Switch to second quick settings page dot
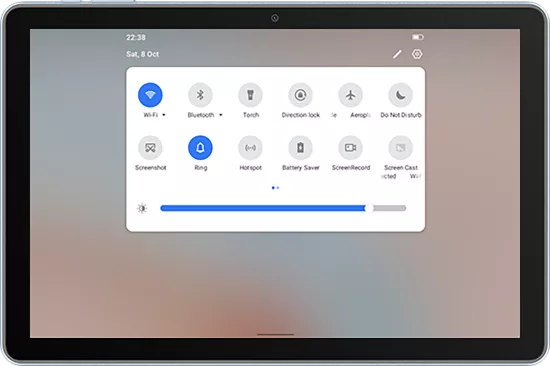The width and height of the screenshot is (550, 366). (x=278, y=188)
